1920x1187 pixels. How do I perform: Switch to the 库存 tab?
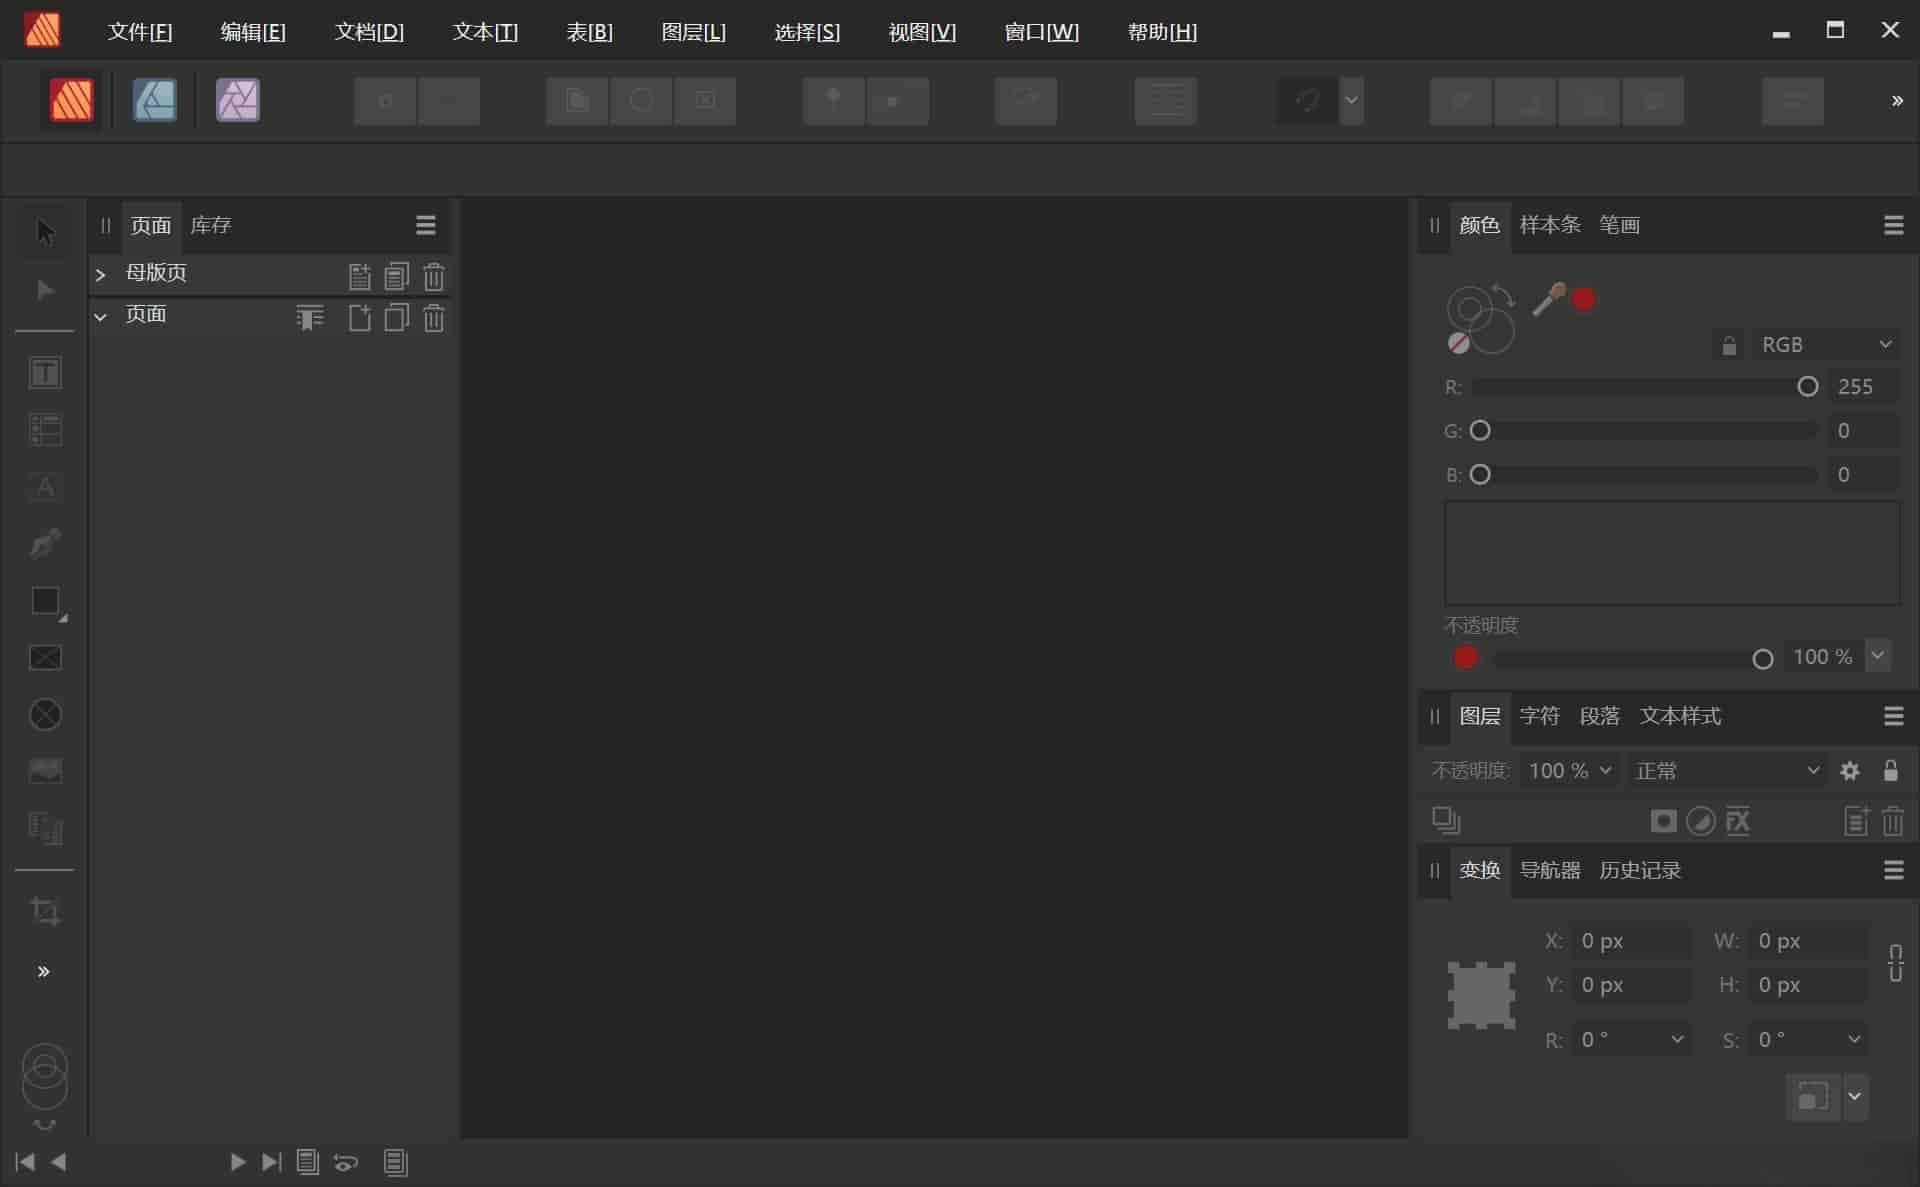tap(211, 225)
